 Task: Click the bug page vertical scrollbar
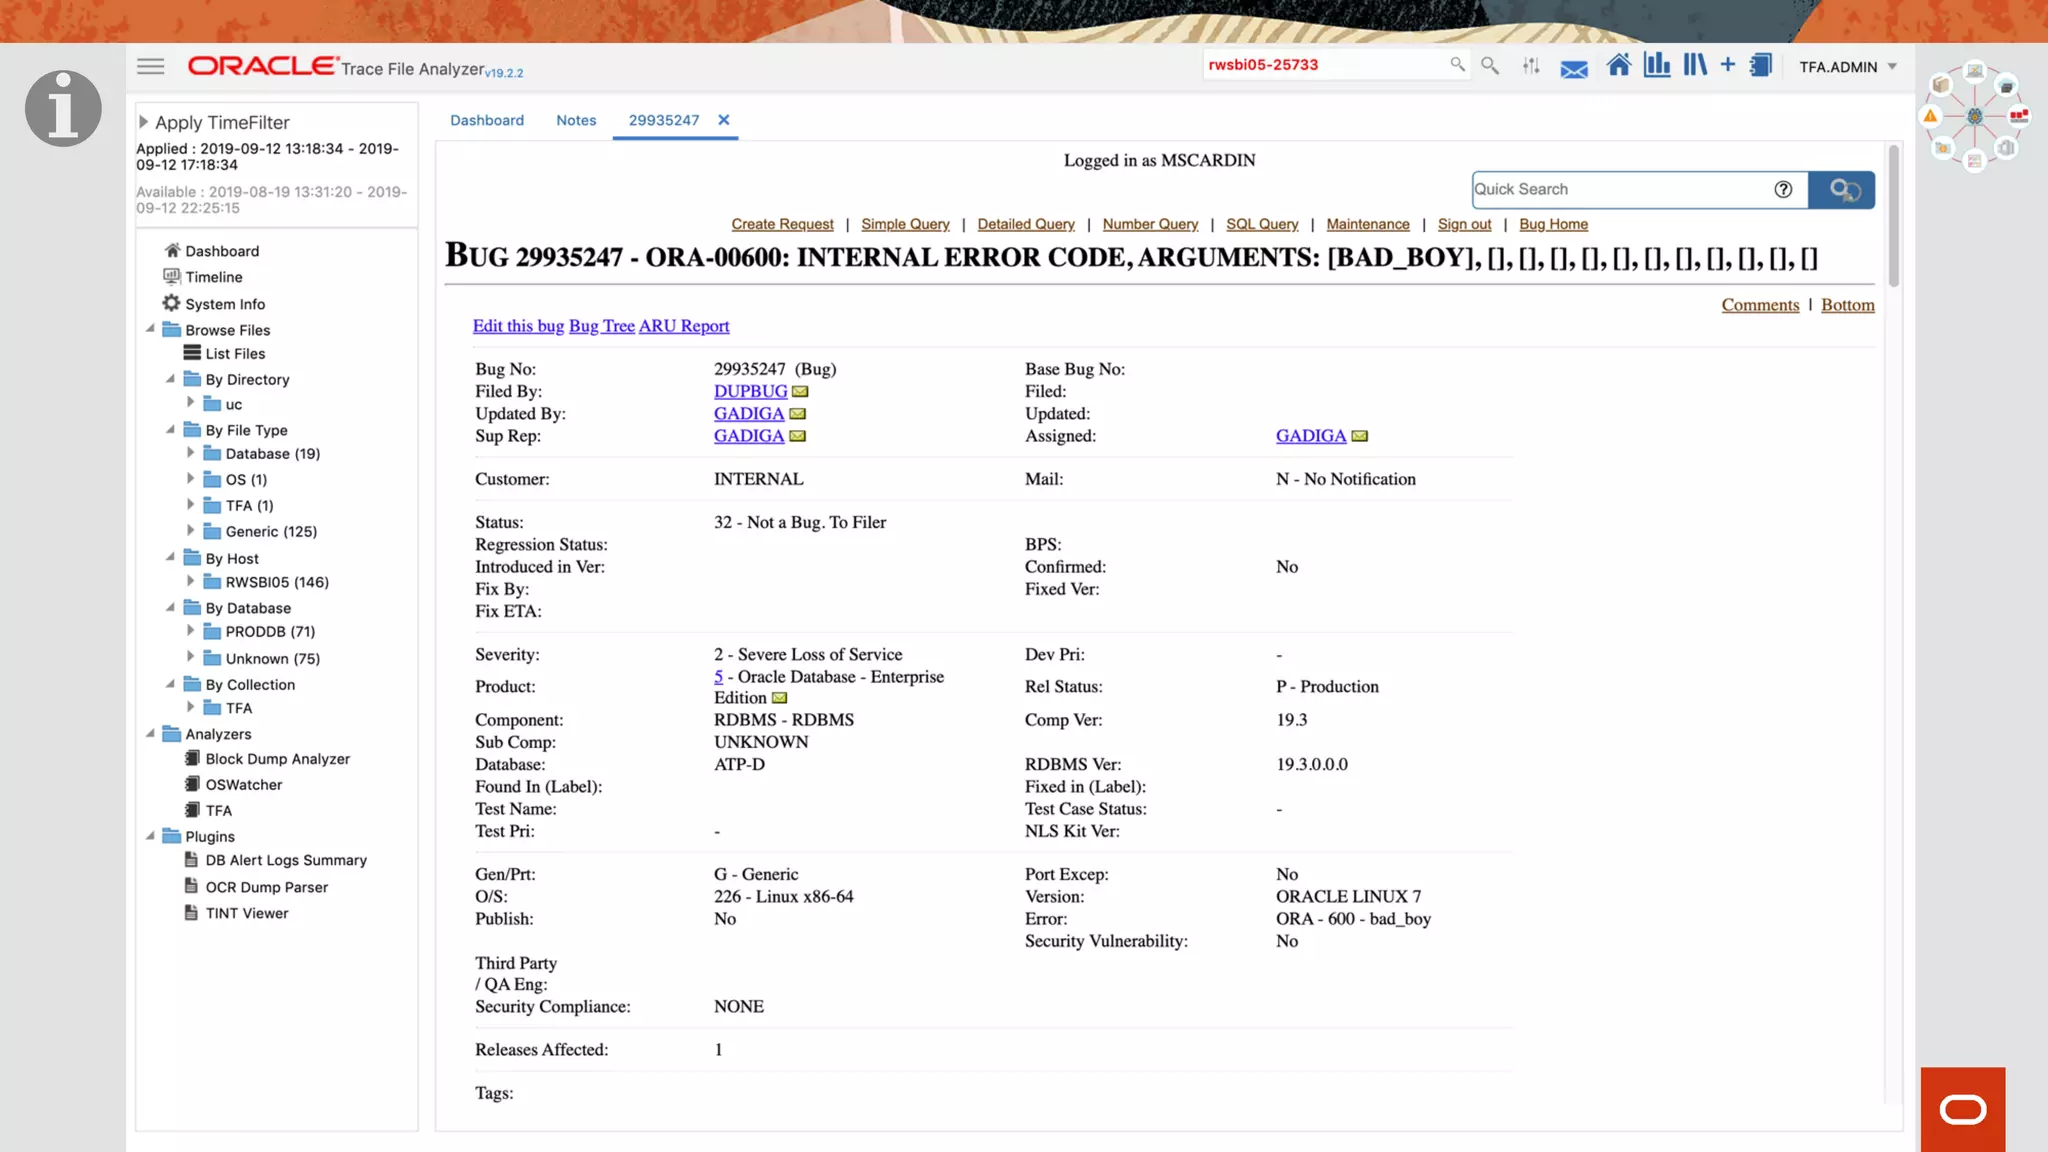[x=1893, y=215]
